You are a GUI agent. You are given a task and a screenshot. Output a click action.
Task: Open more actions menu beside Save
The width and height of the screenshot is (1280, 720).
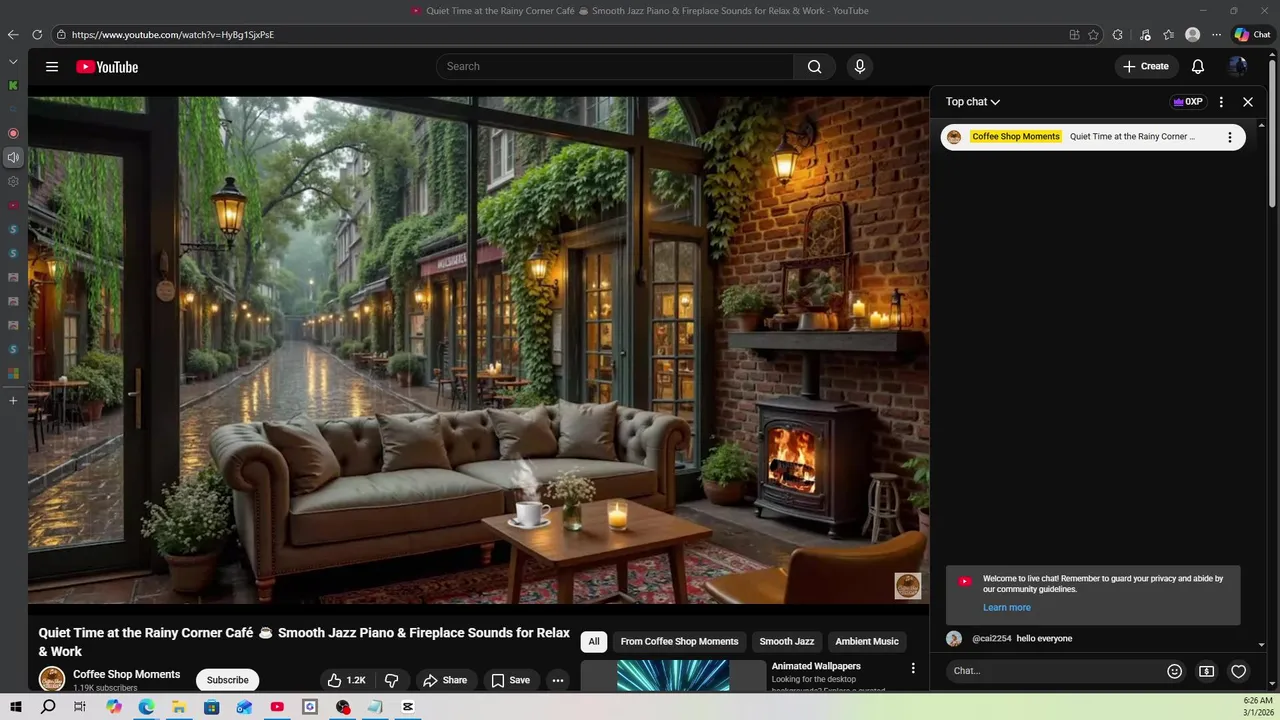558,680
